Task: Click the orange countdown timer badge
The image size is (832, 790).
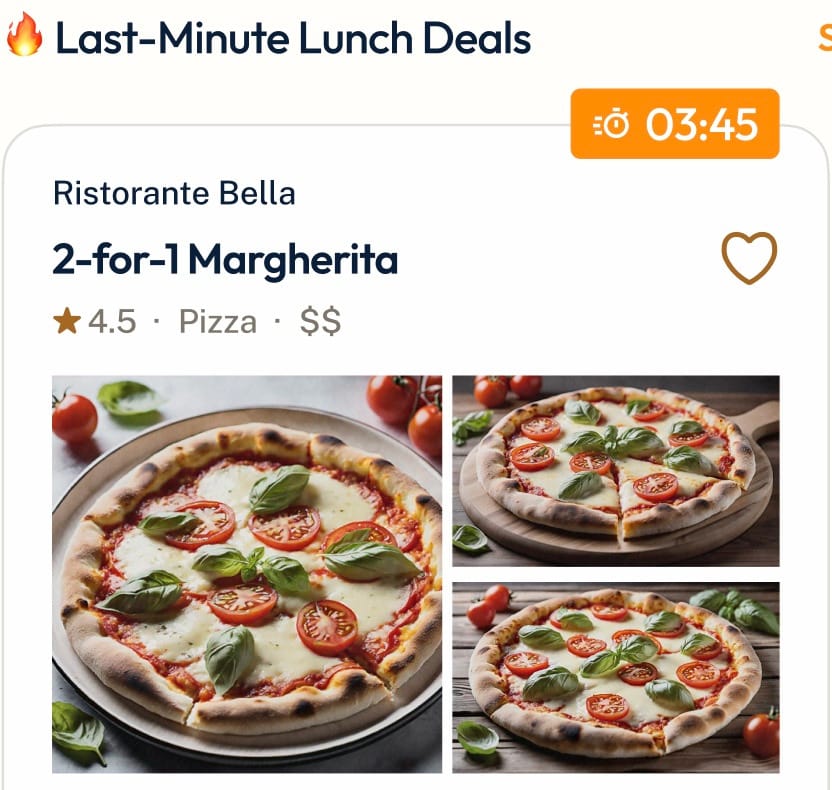Action: tap(674, 124)
